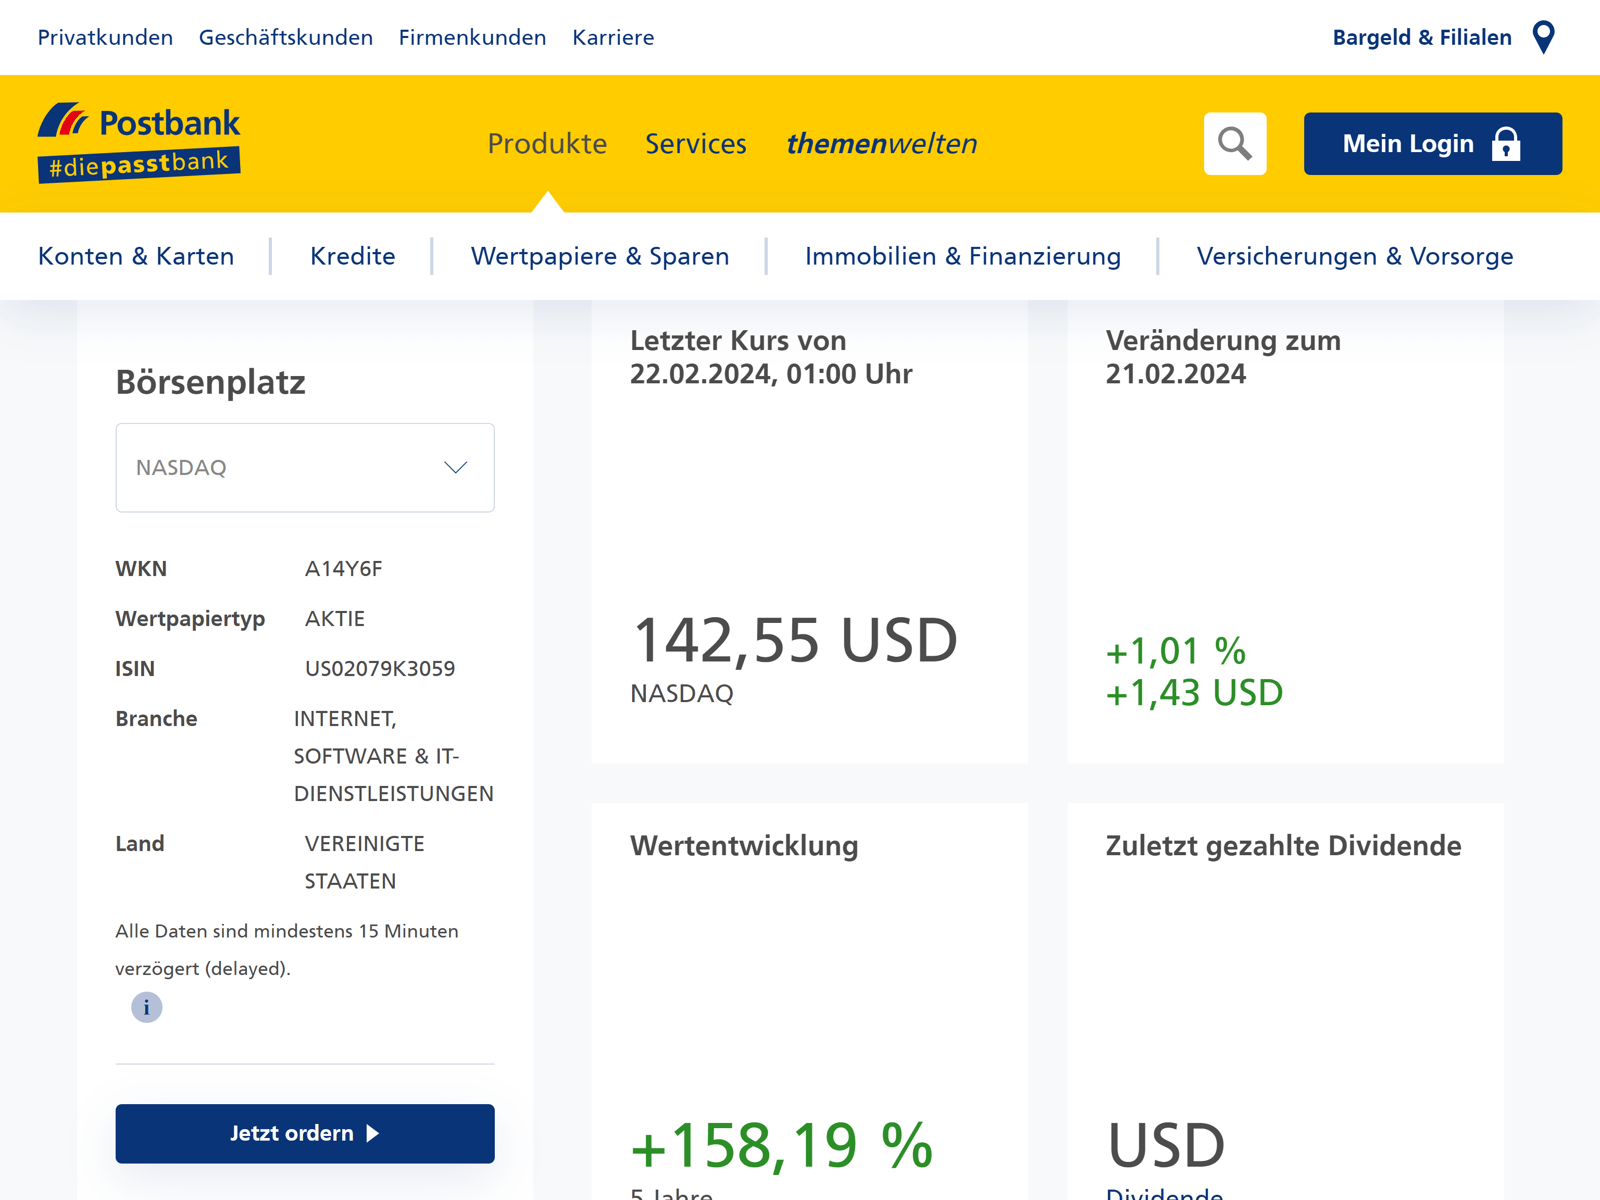Click the location pin icon for branches

(1543, 37)
